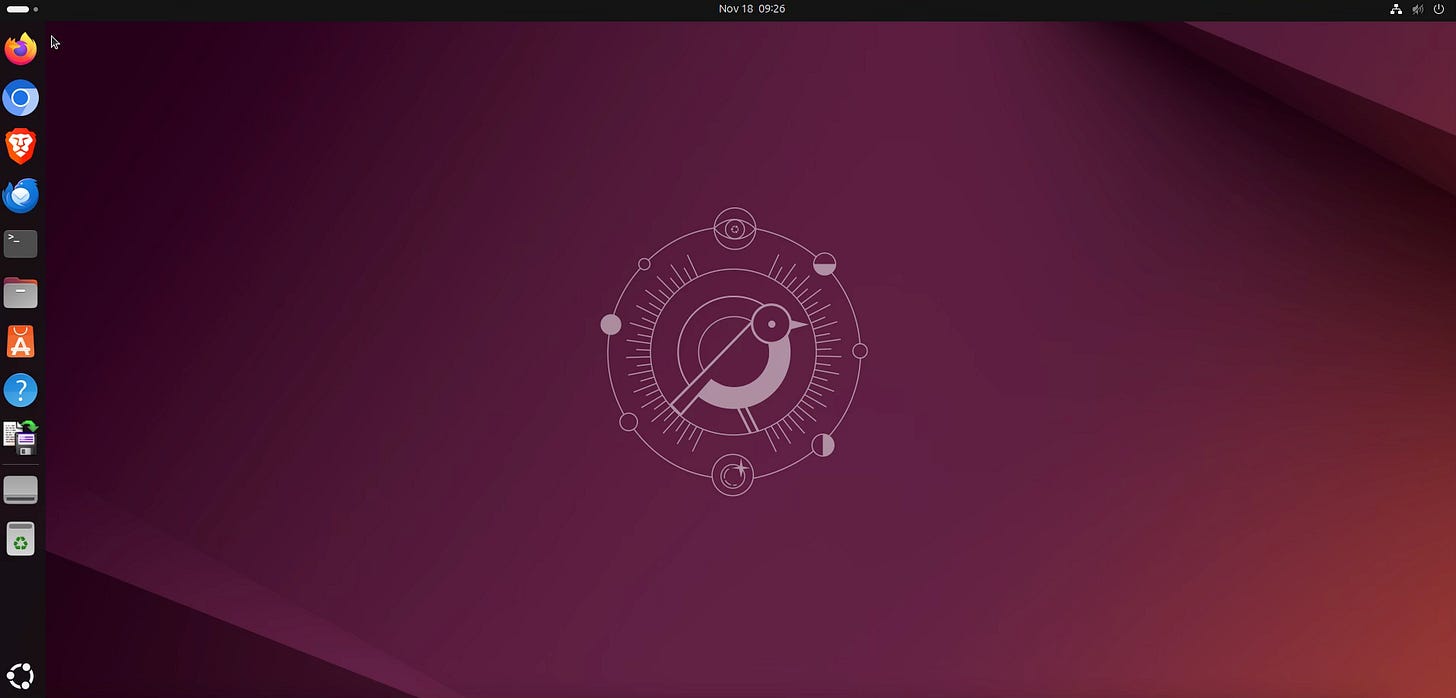
Task: Launch Thunderbird Mail from the dock
Action: click(21, 195)
